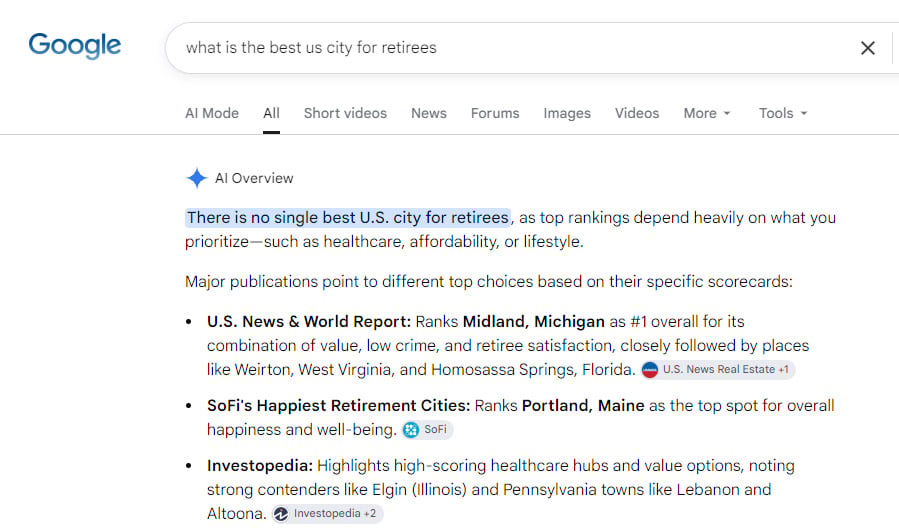Screen dimensions: 899x532
Task: Click the Google logo
Action: pos(75,46)
